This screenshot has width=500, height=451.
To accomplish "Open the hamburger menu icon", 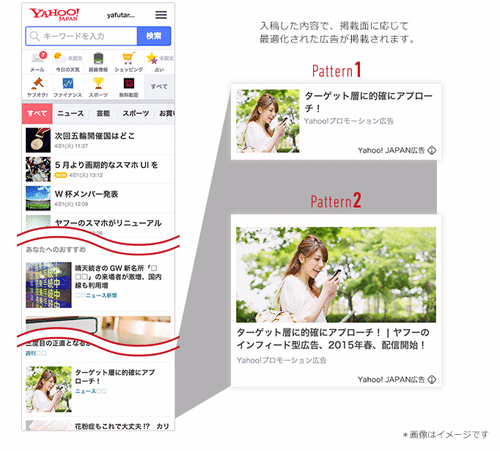I will click(161, 15).
